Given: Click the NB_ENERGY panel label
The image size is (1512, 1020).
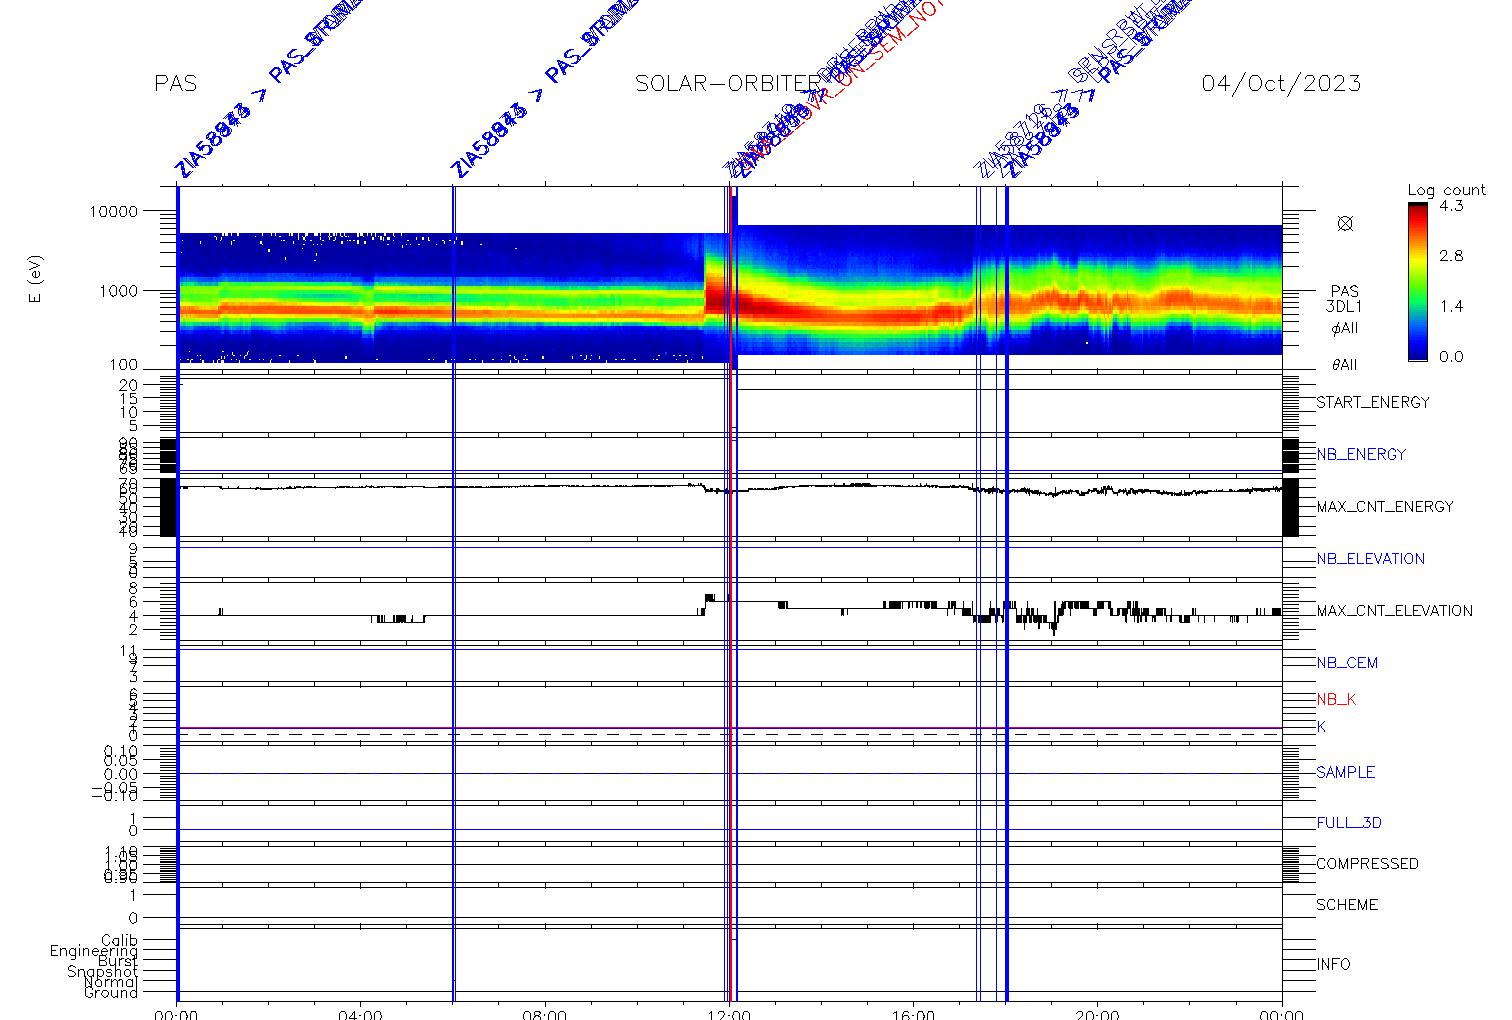Looking at the screenshot, I should [x=1361, y=455].
